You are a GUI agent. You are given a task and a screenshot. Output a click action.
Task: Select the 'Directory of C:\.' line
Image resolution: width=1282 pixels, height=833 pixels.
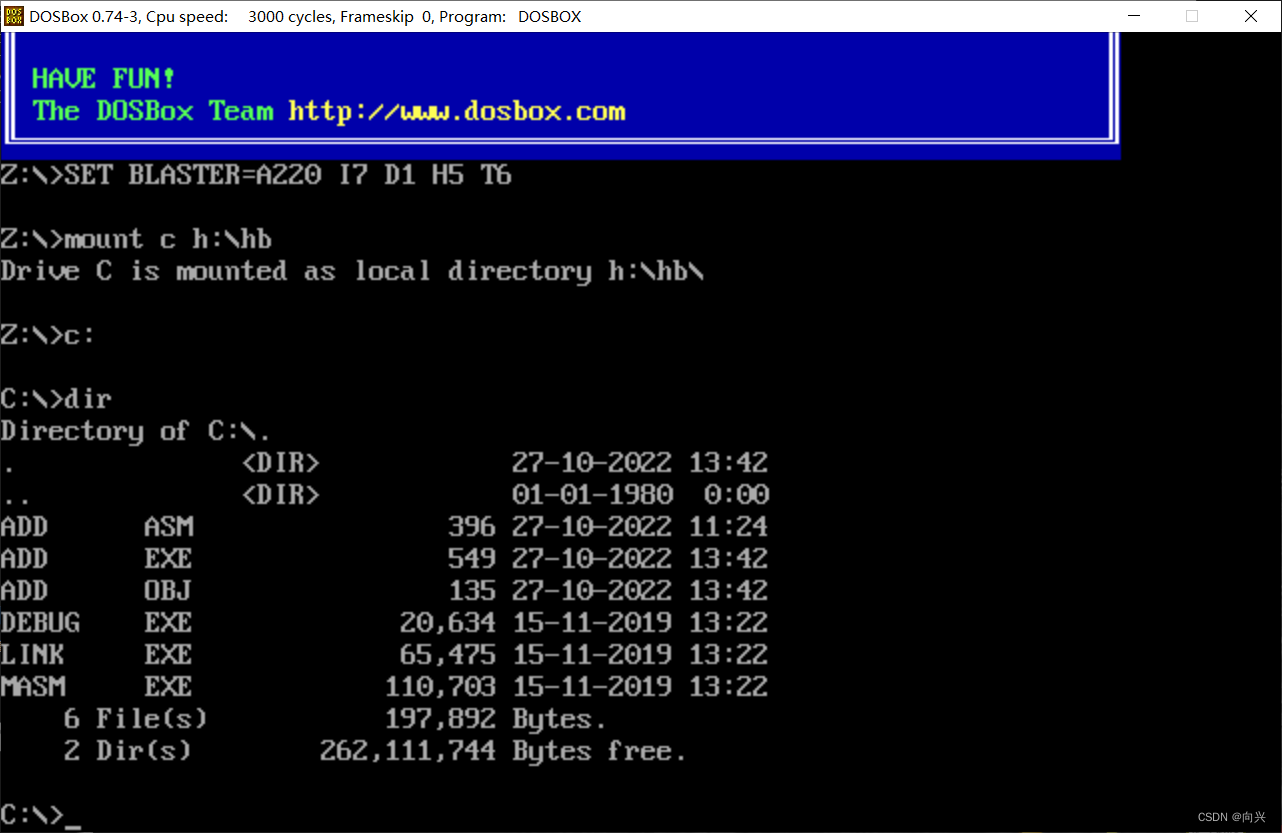[136, 431]
